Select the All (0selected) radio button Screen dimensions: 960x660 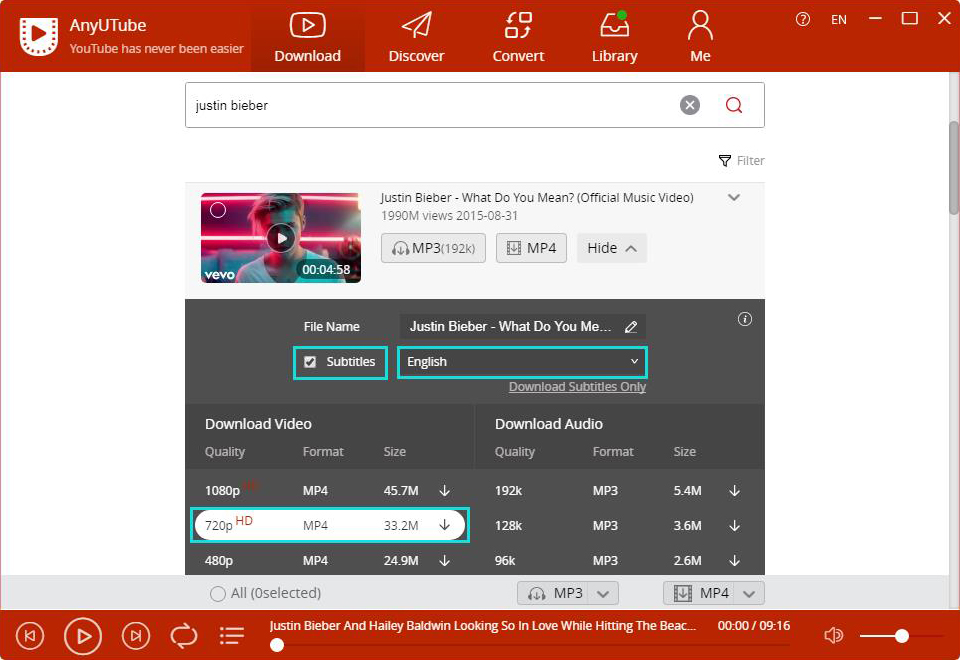coord(217,593)
